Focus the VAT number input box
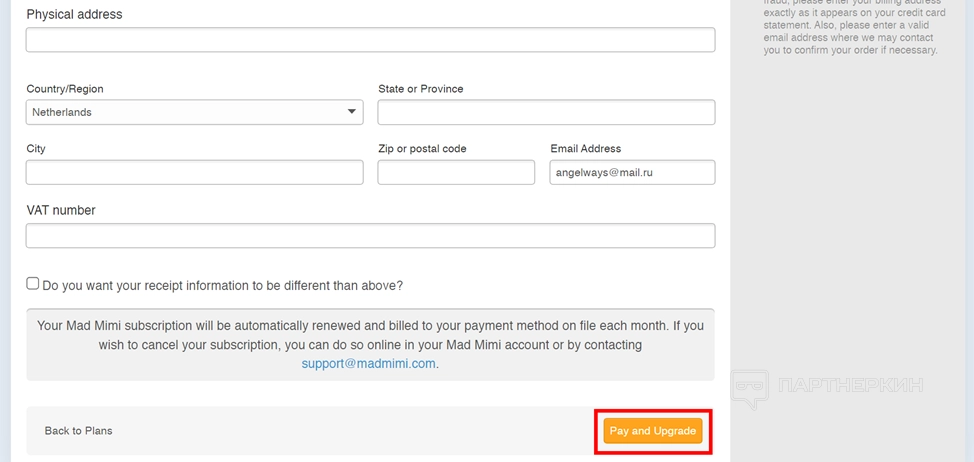Viewport: 974px width, 462px height. [370, 236]
